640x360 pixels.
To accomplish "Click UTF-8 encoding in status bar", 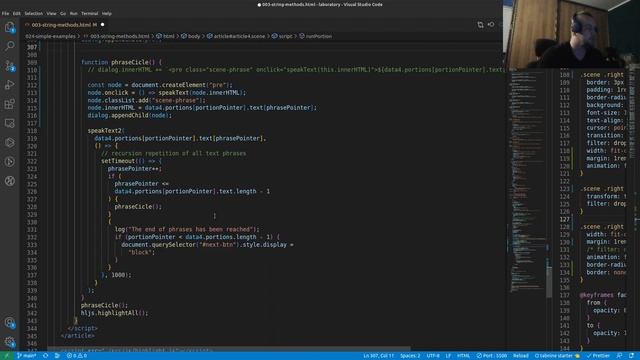I will click(433, 356).
